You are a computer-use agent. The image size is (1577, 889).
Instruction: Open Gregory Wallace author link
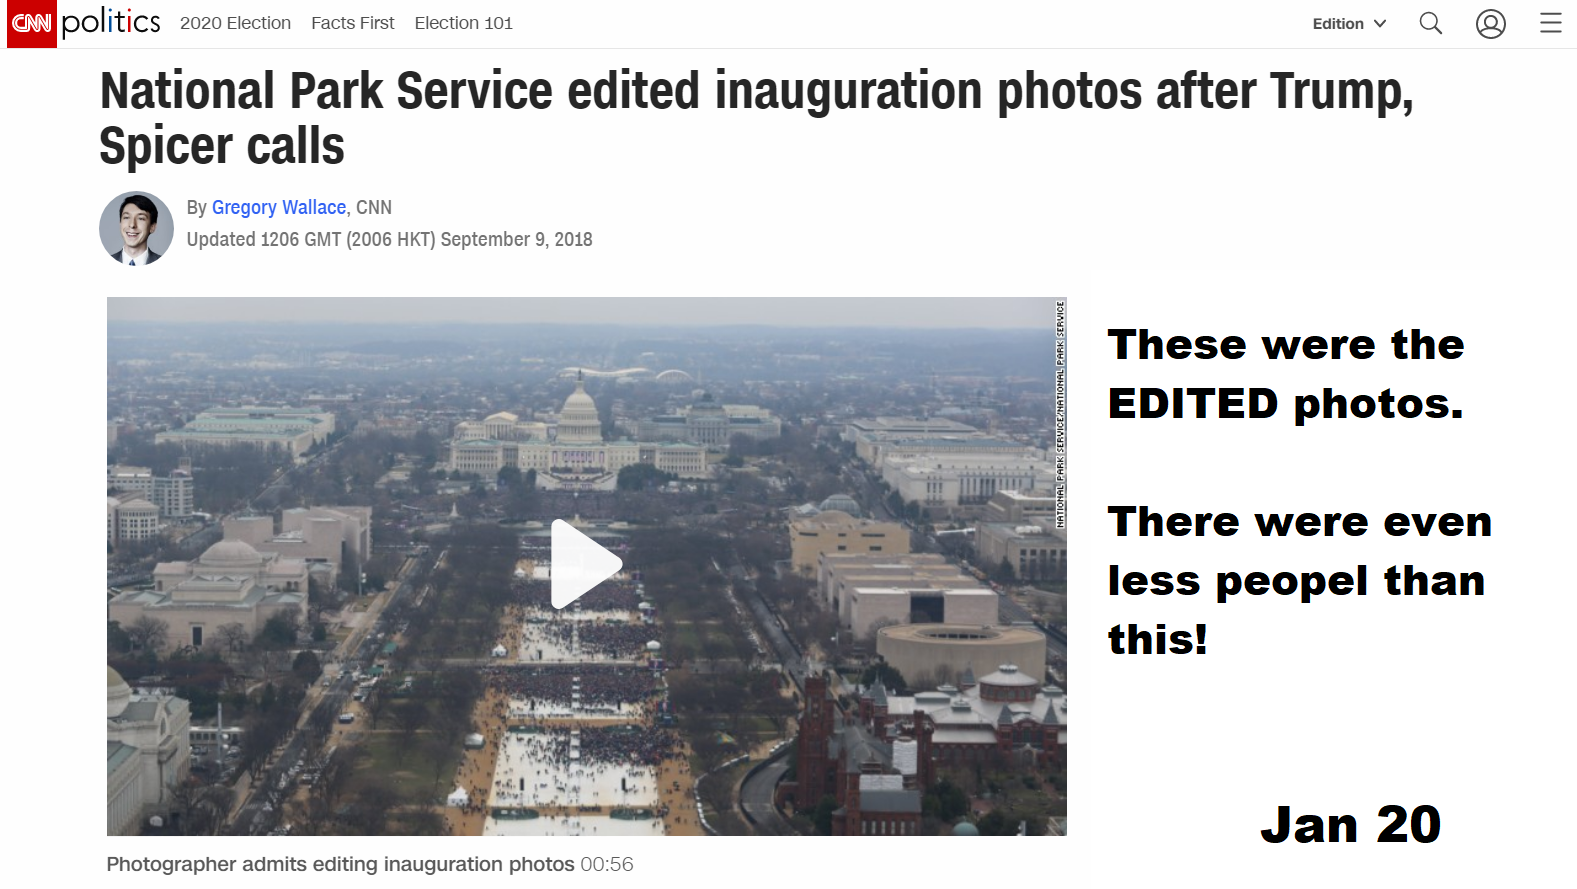pos(279,207)
